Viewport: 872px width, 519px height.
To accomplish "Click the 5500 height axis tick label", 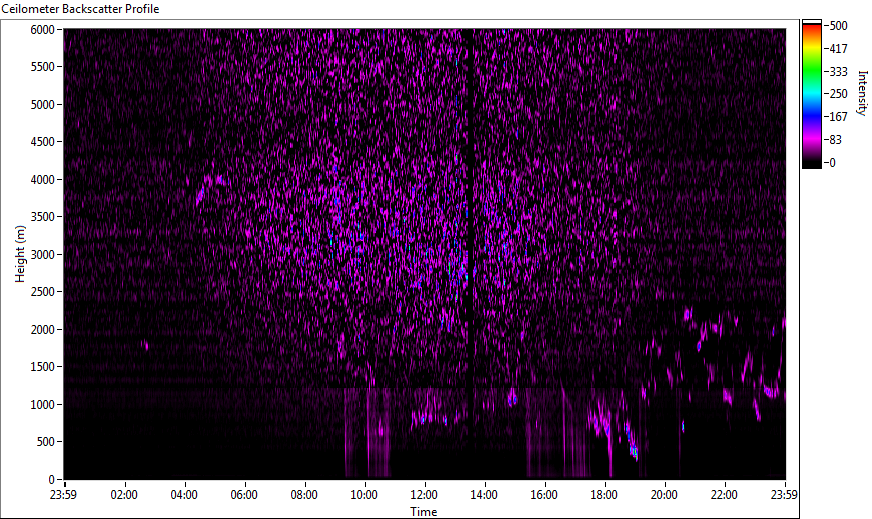I will coord(42,67).
